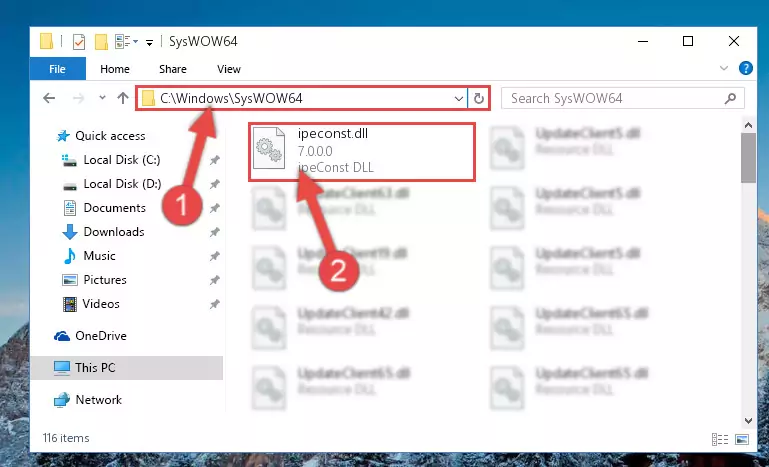The height and width of the screenshot is (467, 769).
Task: Expand the ribbon with the chevron
Action: coord(723,68)
